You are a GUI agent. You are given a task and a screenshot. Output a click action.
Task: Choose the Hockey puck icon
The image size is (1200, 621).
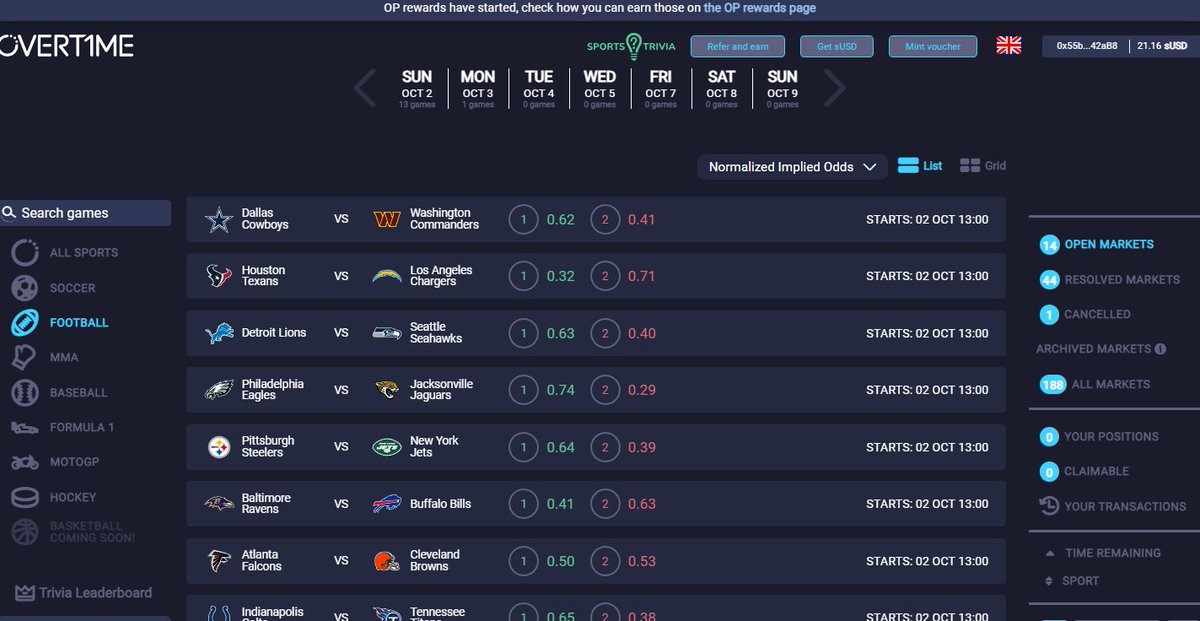click(25, 497)
